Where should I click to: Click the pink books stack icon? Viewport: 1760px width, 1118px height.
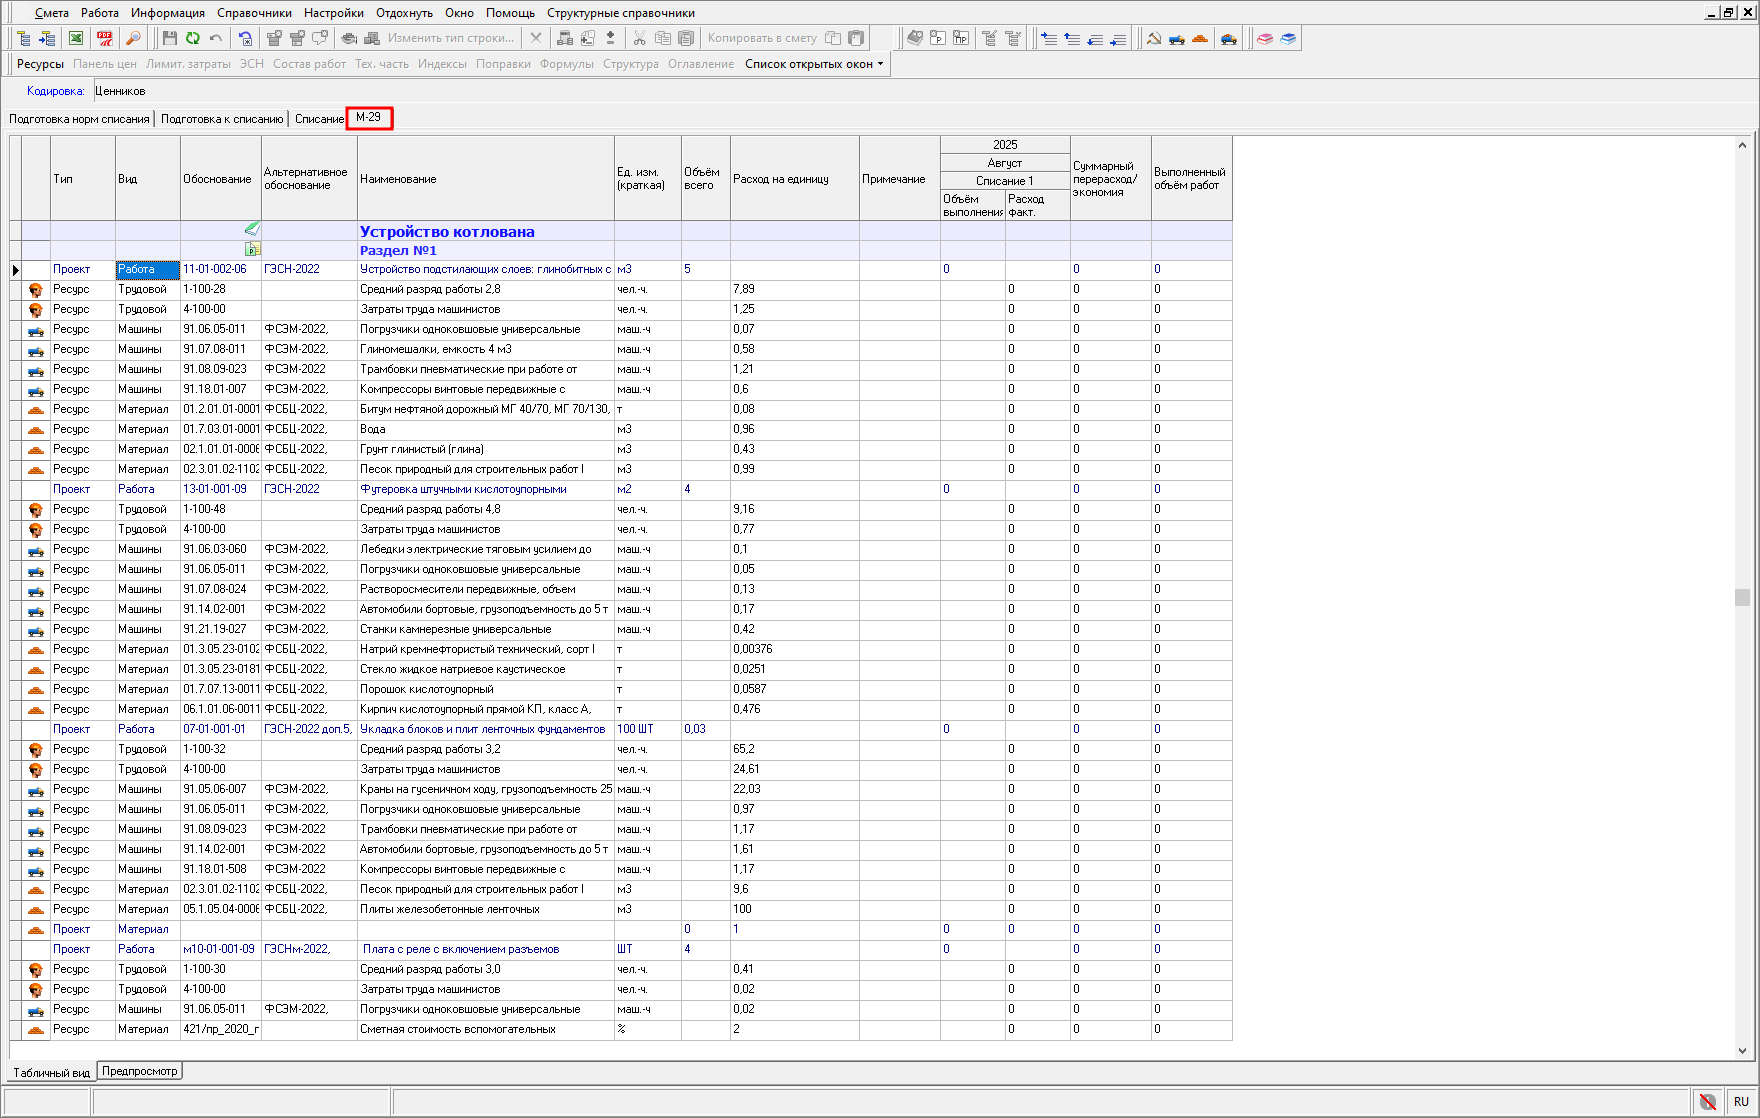tap(1265, 38)
